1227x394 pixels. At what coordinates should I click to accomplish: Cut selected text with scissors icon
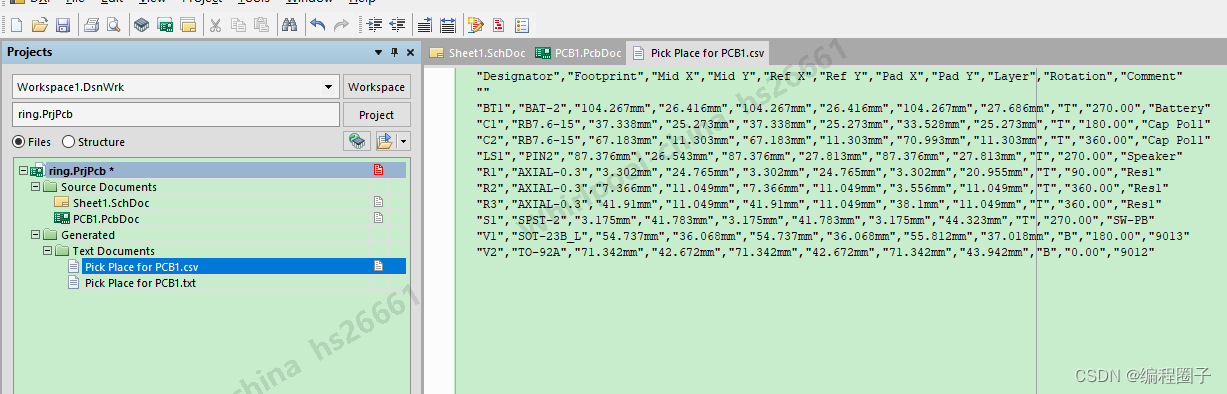click(x=215, y=25)
